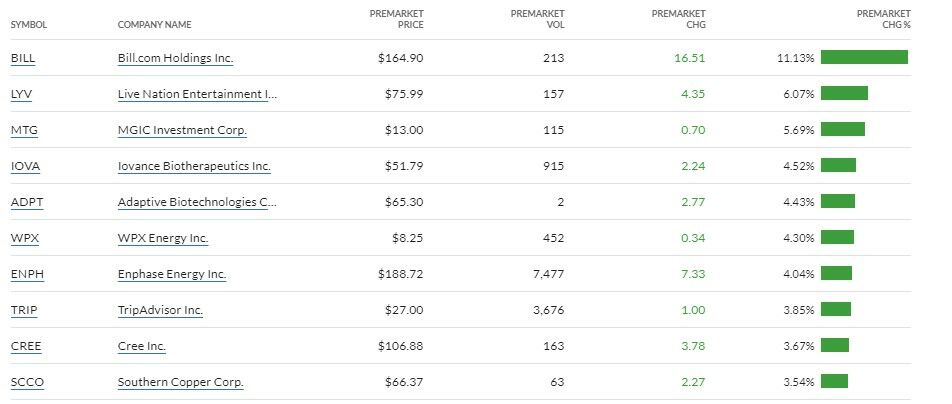Click the green change bar for BILL

click(x=864, y=57)
